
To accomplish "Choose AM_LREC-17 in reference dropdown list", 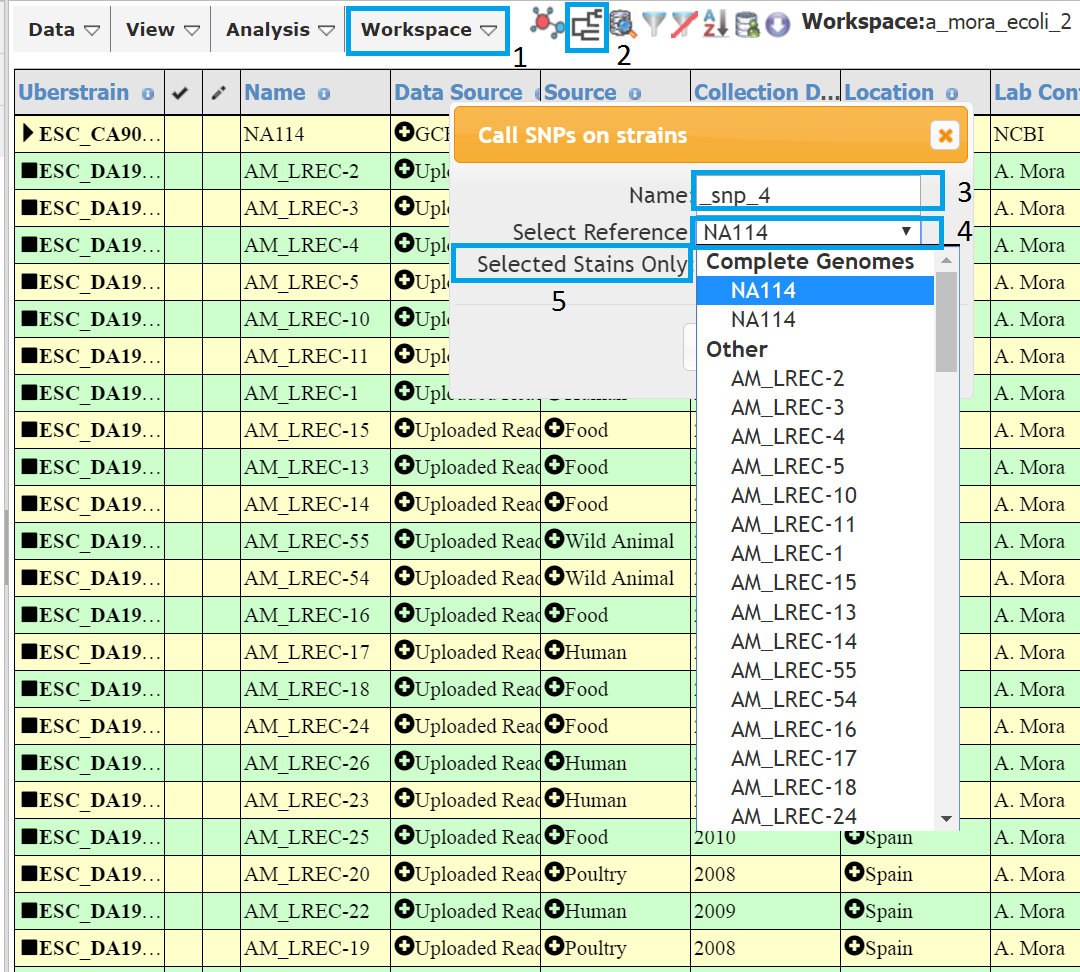I will (815, 758).
